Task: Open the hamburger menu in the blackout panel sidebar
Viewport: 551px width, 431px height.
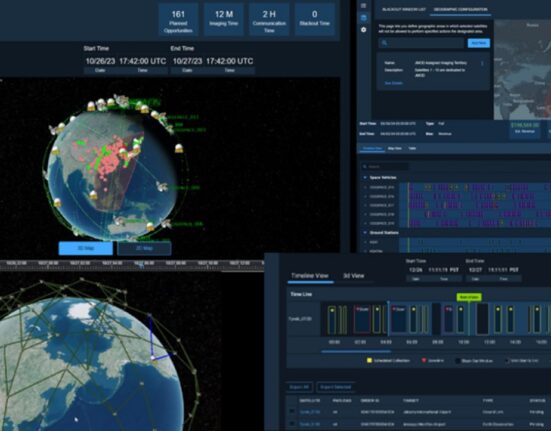Action: 364,6
